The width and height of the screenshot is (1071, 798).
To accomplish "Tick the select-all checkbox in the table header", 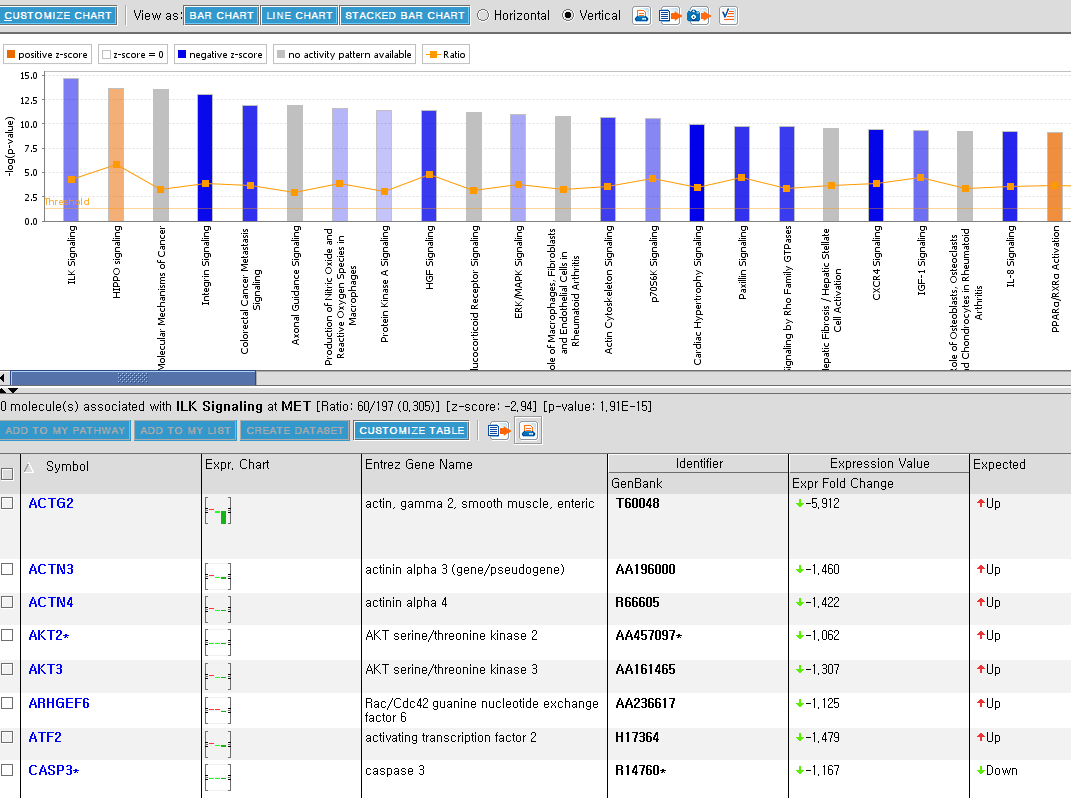I will click(7, 474).
